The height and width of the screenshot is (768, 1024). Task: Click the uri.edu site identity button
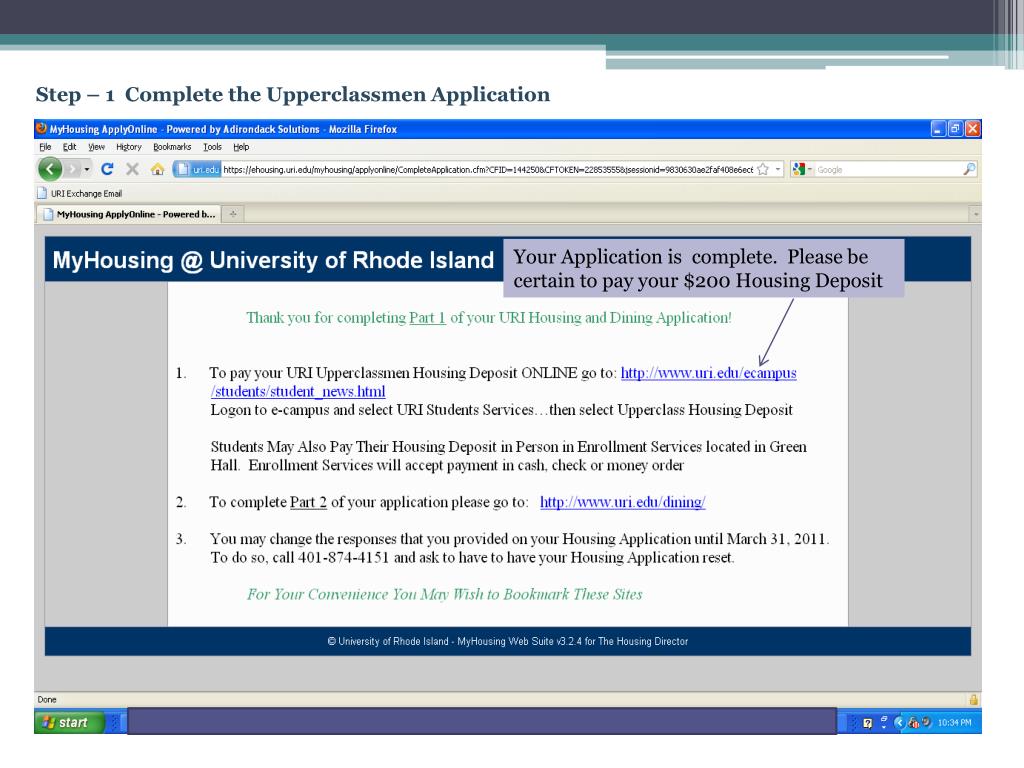click(x=198, y=170)
